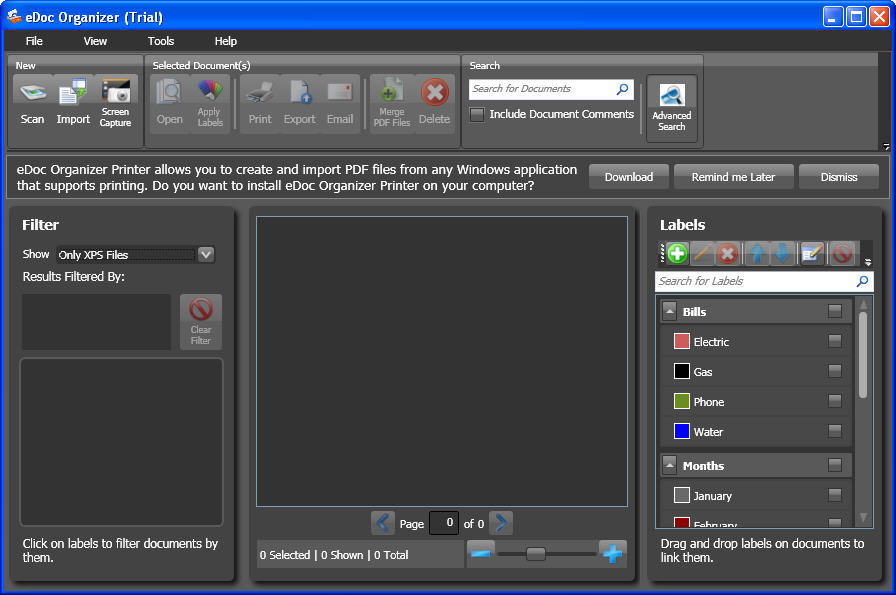Open the selected document
The height and width of the screenshot is (595, 896).
[169, 103]
